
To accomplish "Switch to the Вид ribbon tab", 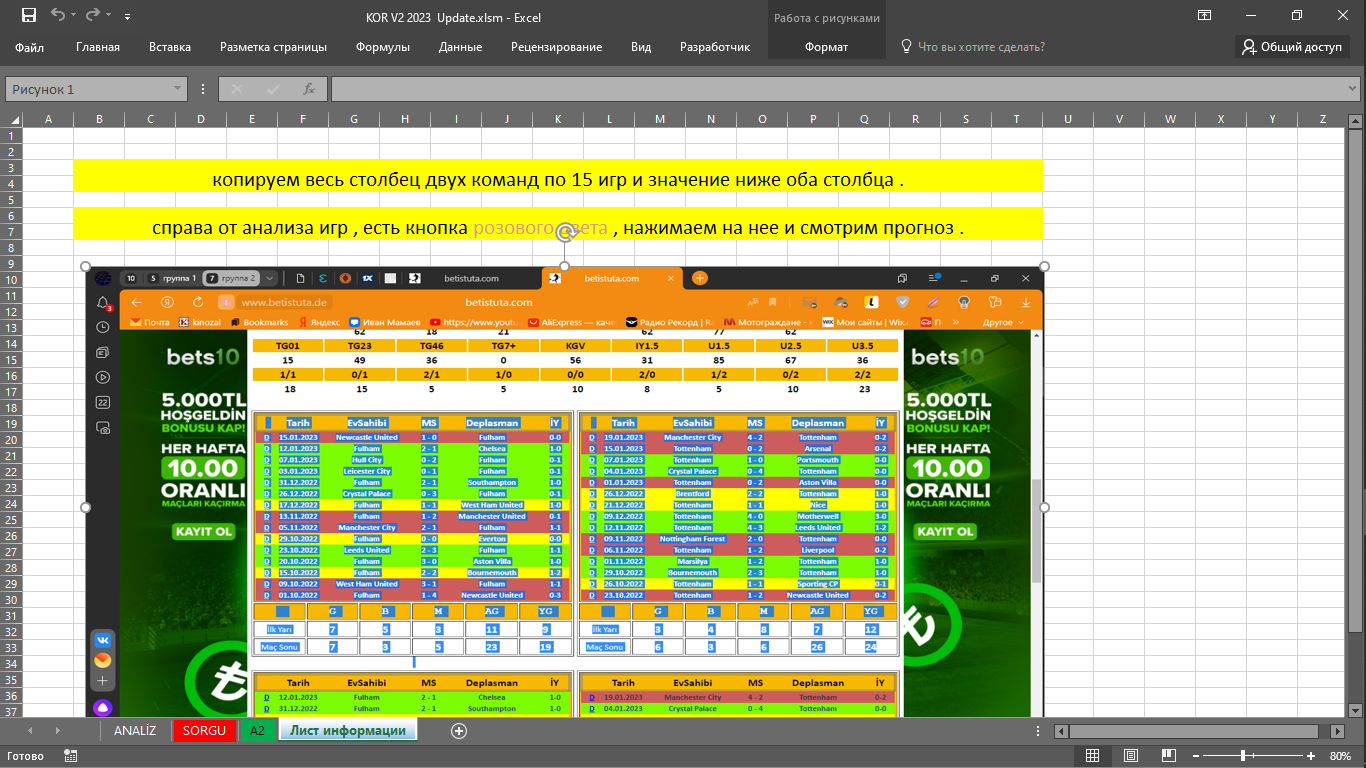I will pos(641,47).
